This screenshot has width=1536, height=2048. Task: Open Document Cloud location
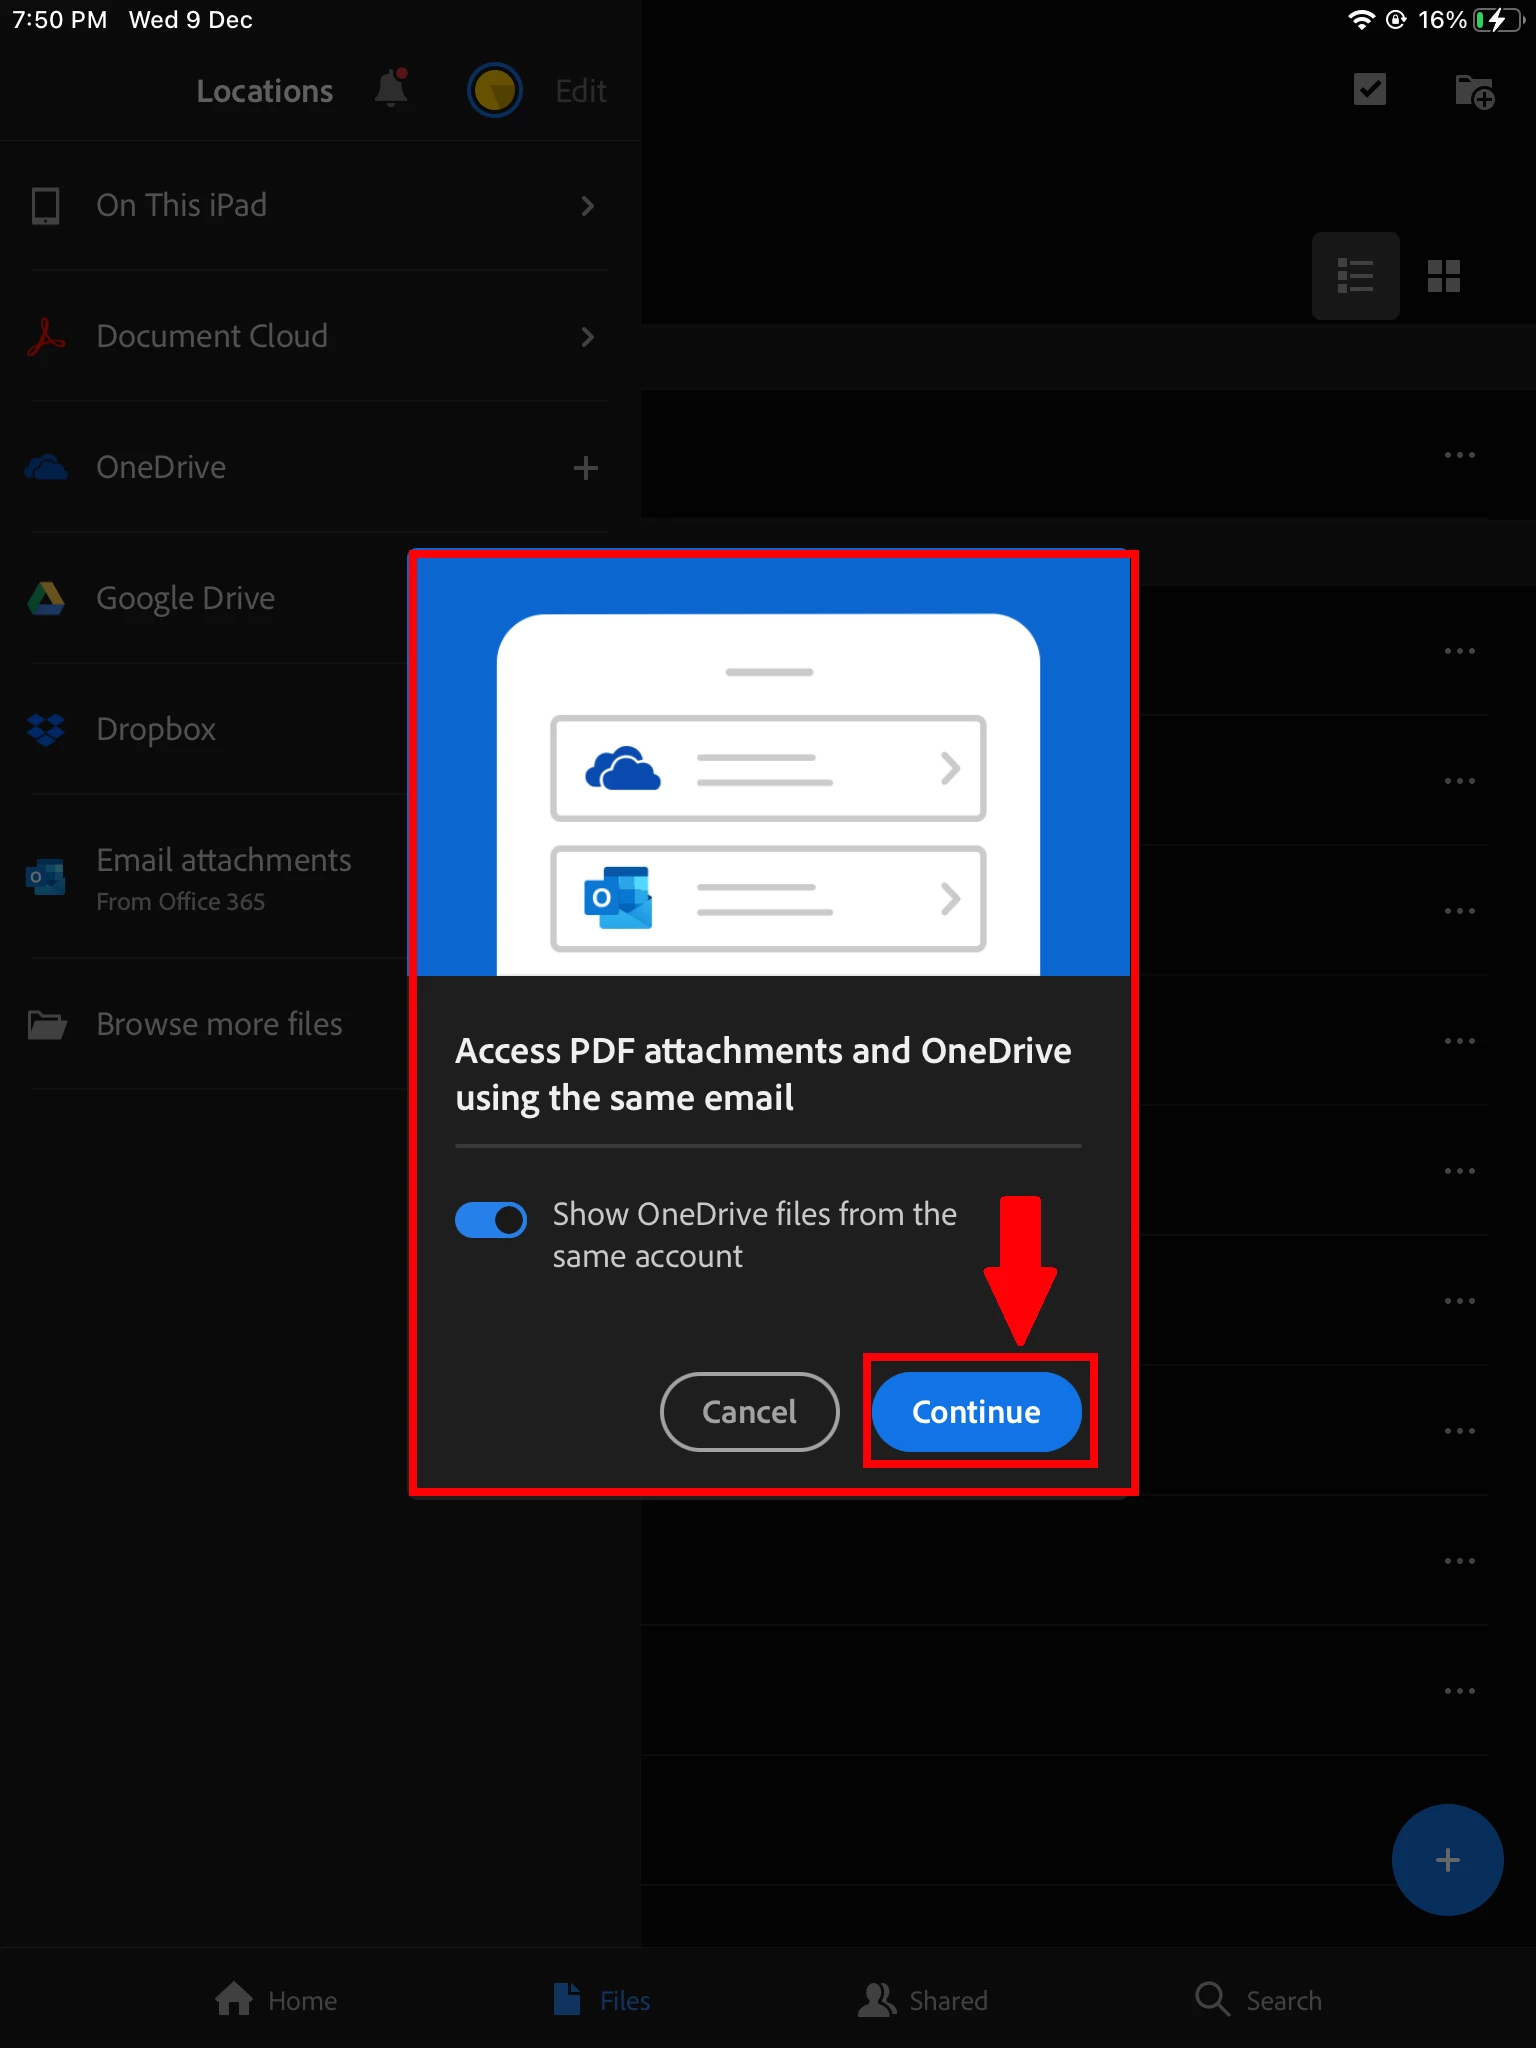coord(318,336)
